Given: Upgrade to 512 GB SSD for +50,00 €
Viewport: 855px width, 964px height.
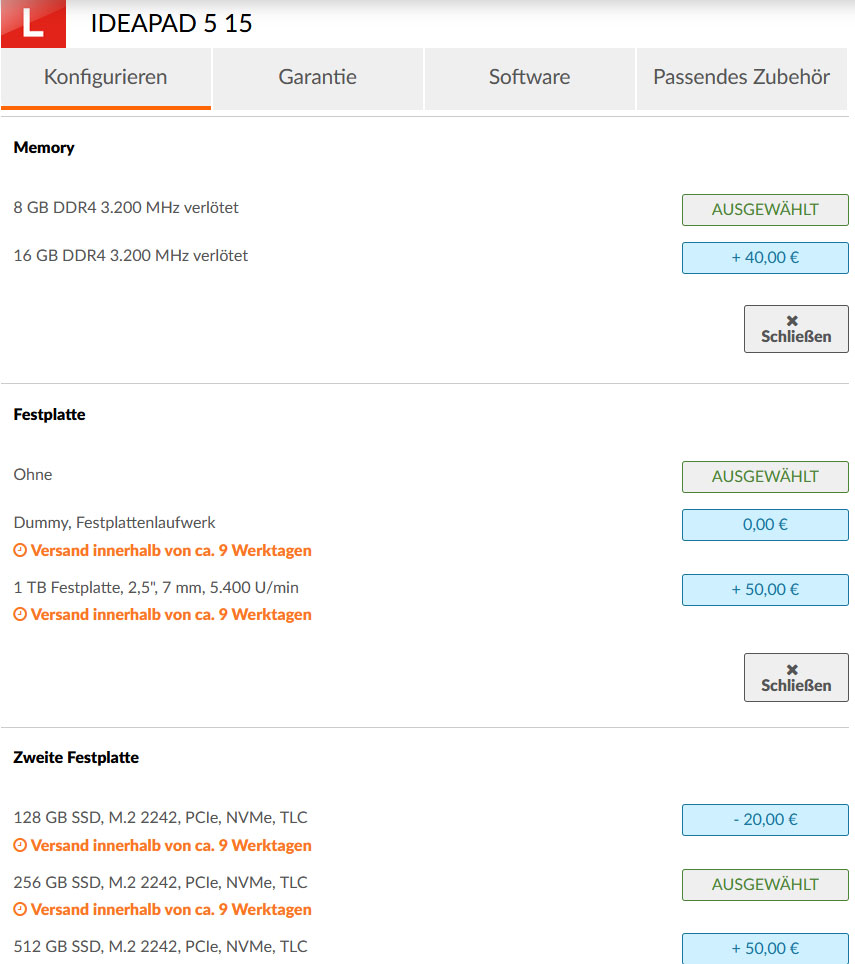Looking at the screenshot, I should tap(765, 949).
